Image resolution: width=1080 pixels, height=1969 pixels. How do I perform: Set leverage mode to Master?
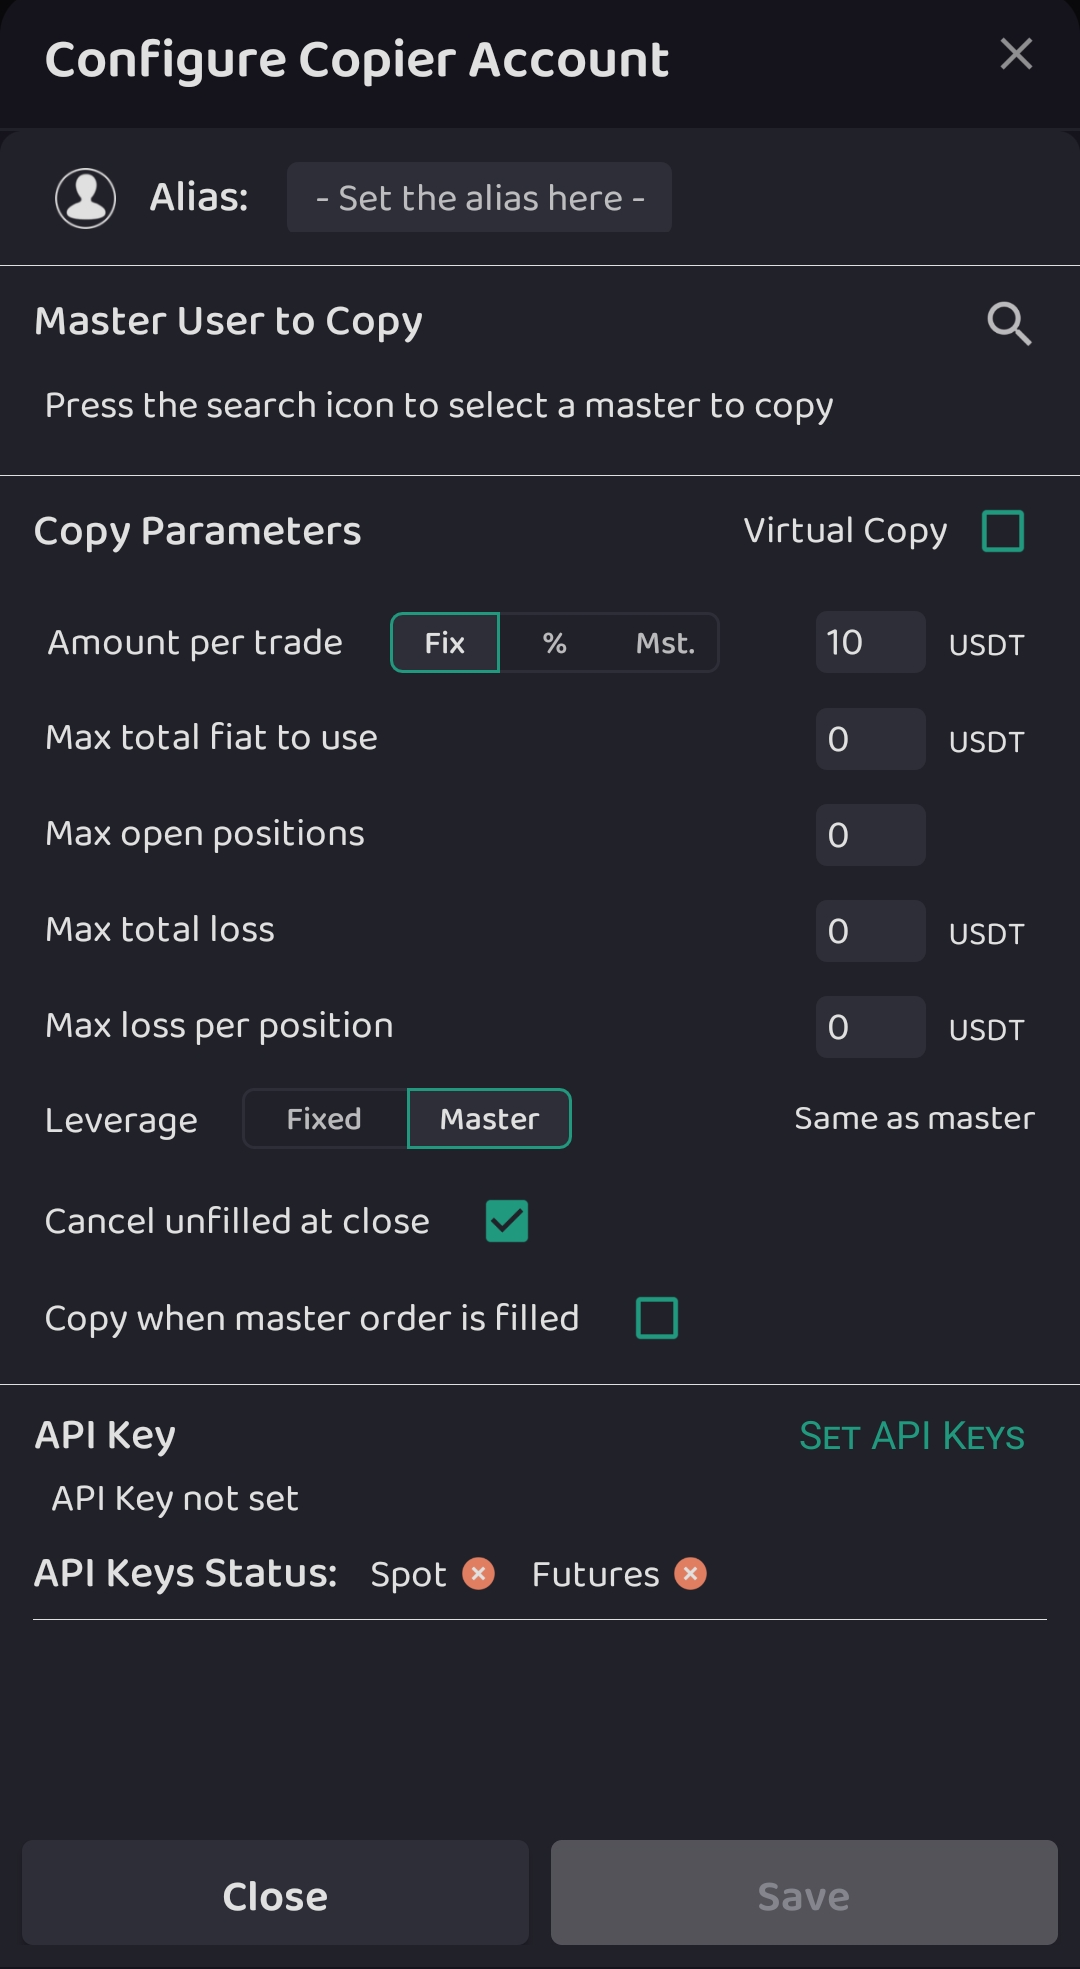tap(489, 1118)
